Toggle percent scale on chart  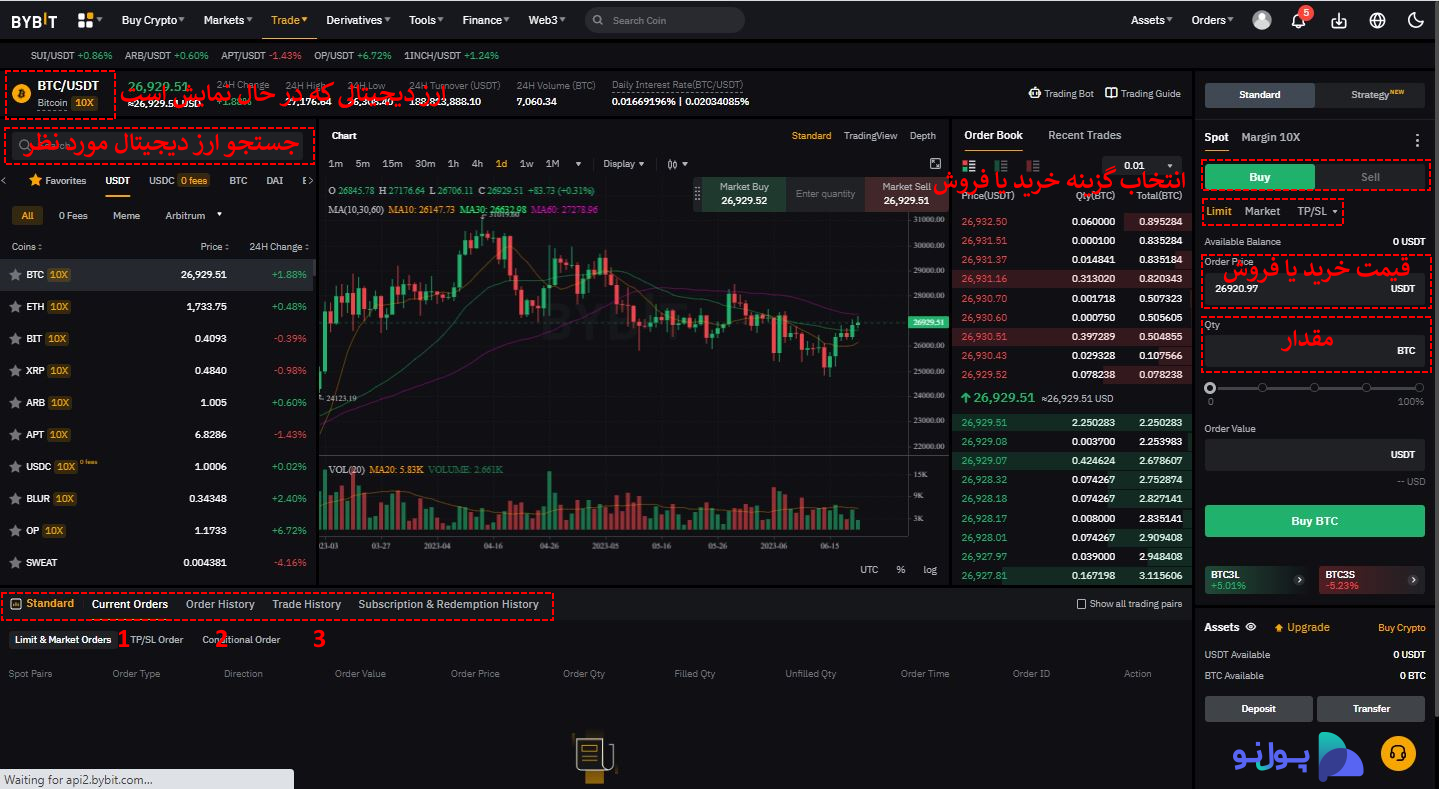point(901,569)
